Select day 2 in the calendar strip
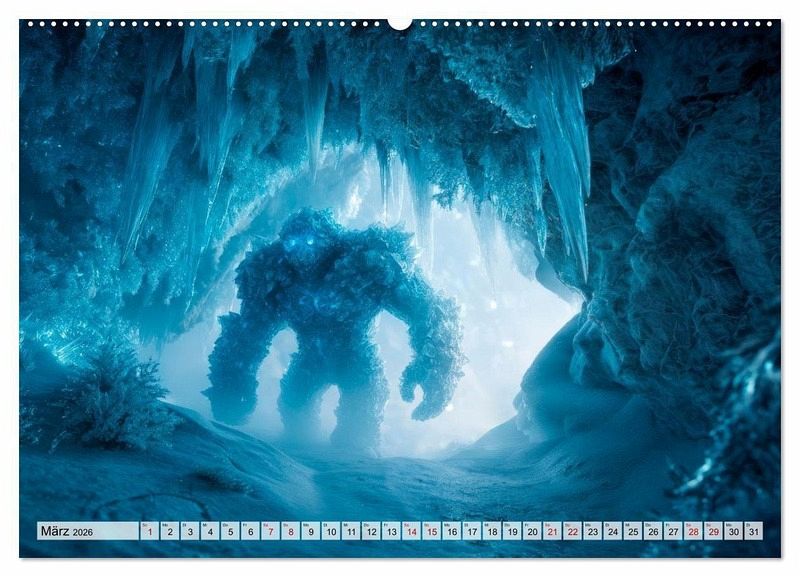This screenshot has height=577, width=800. 170,531
